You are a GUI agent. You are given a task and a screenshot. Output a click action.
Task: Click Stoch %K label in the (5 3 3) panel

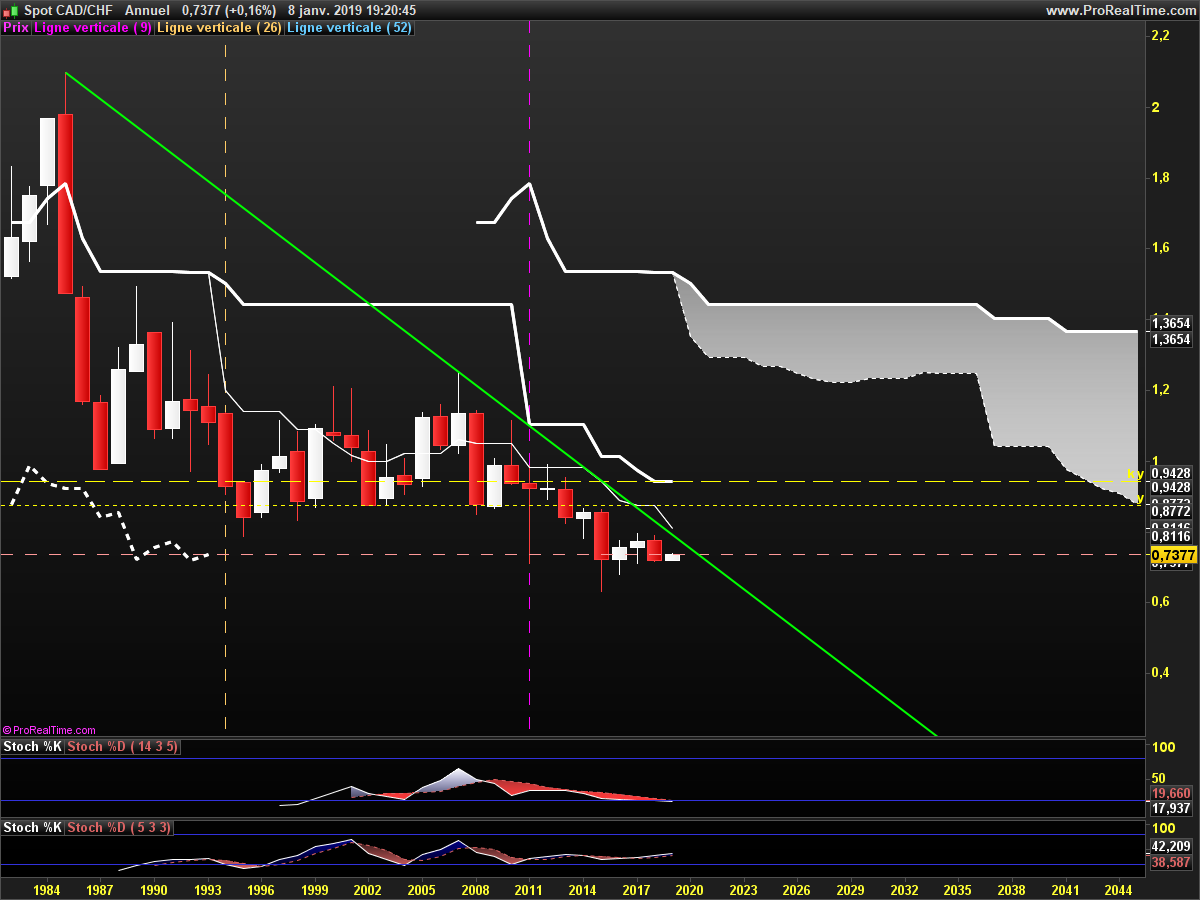point(33,828)
